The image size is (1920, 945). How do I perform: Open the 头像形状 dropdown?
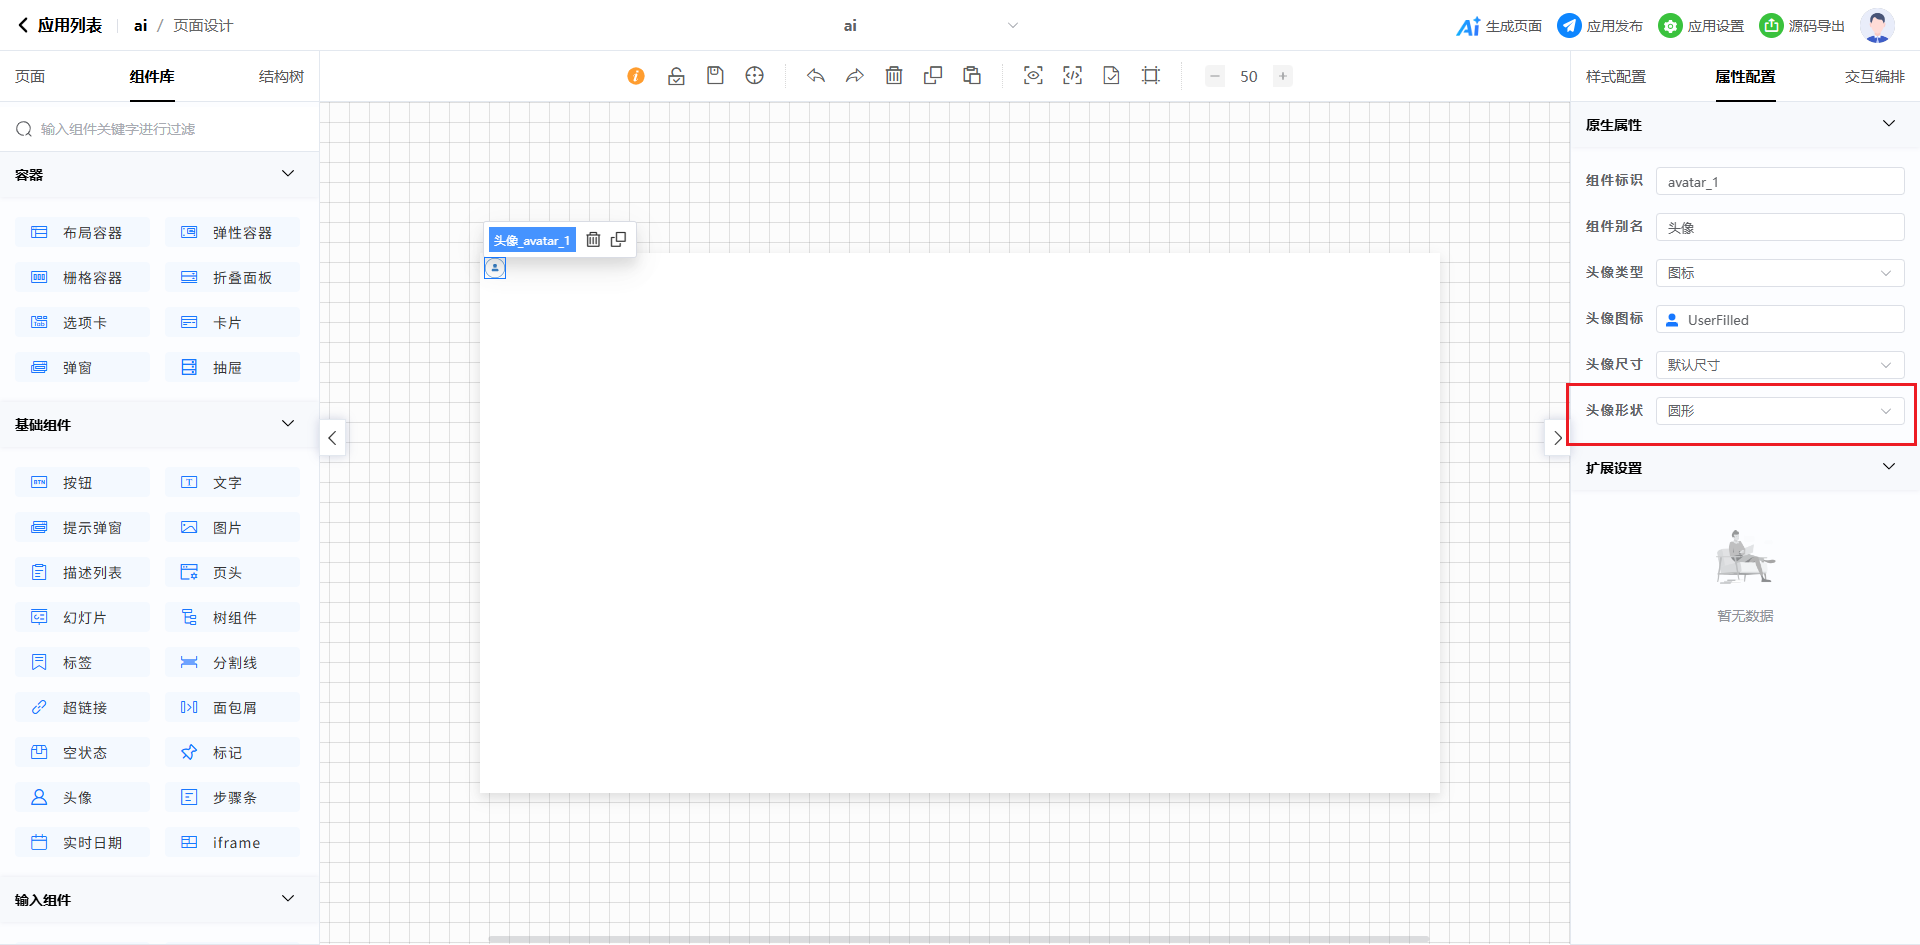(1779, 411)
